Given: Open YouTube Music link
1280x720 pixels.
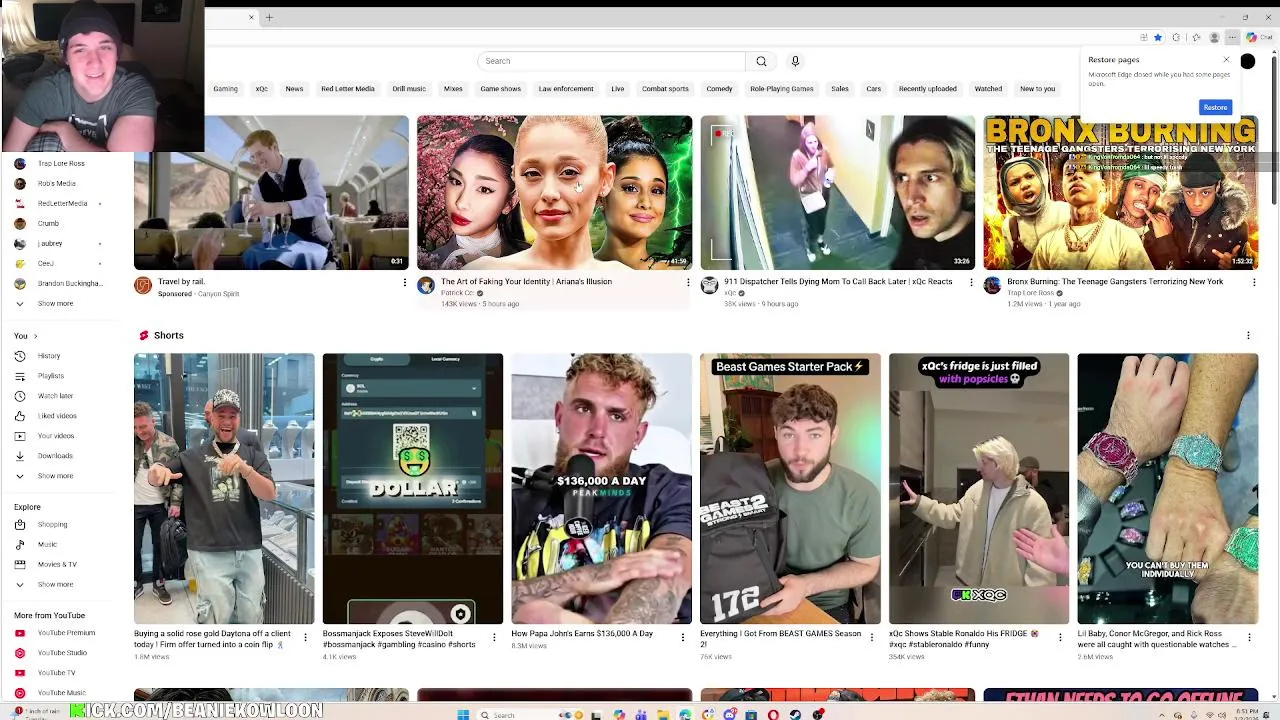Looking at the screenshot, I should 61,692.
